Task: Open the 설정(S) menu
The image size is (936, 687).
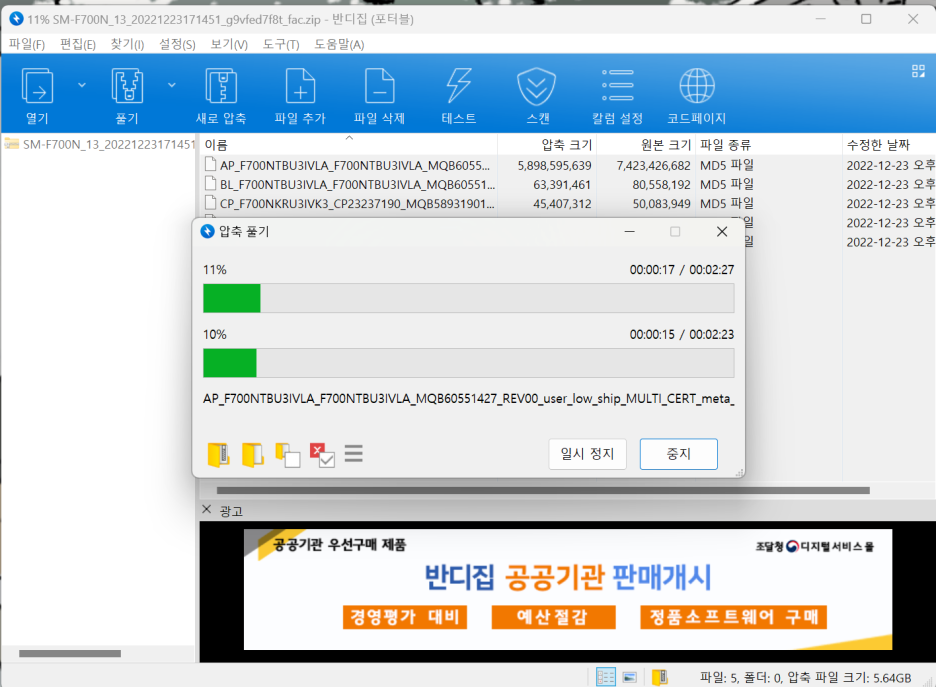Action: [177, 44]
